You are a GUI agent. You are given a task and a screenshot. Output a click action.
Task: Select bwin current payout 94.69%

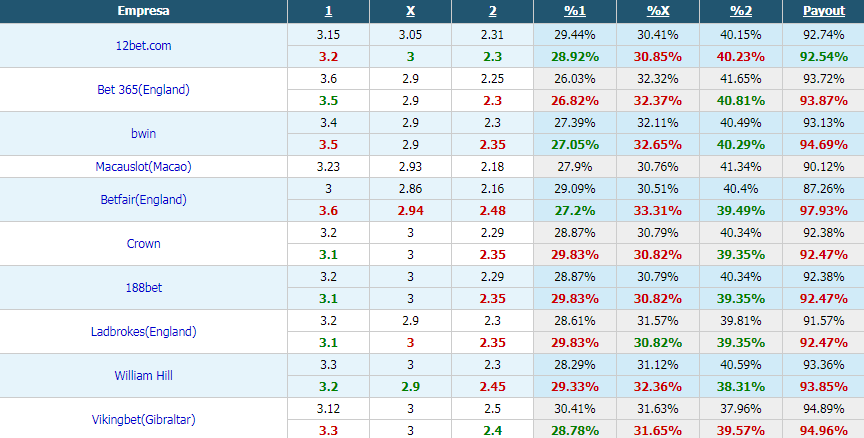tap(824, 145)
